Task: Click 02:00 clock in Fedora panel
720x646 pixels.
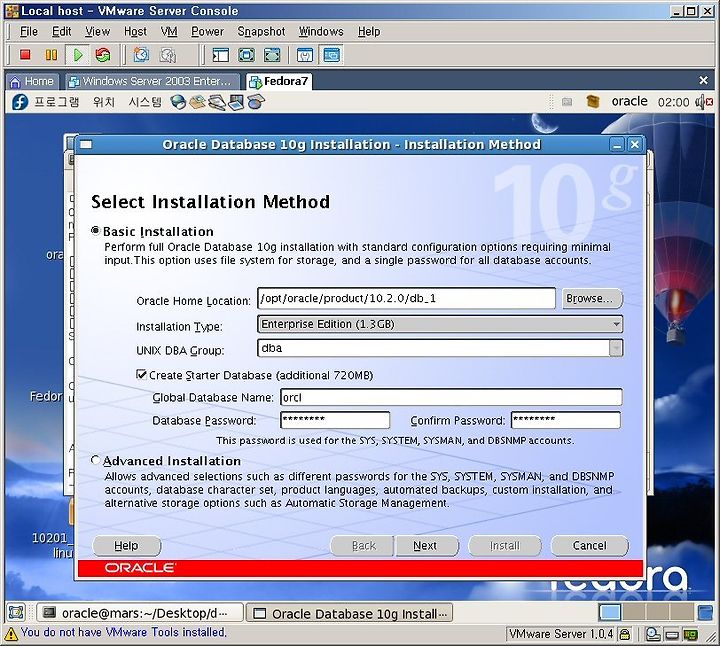Action: 673,102
